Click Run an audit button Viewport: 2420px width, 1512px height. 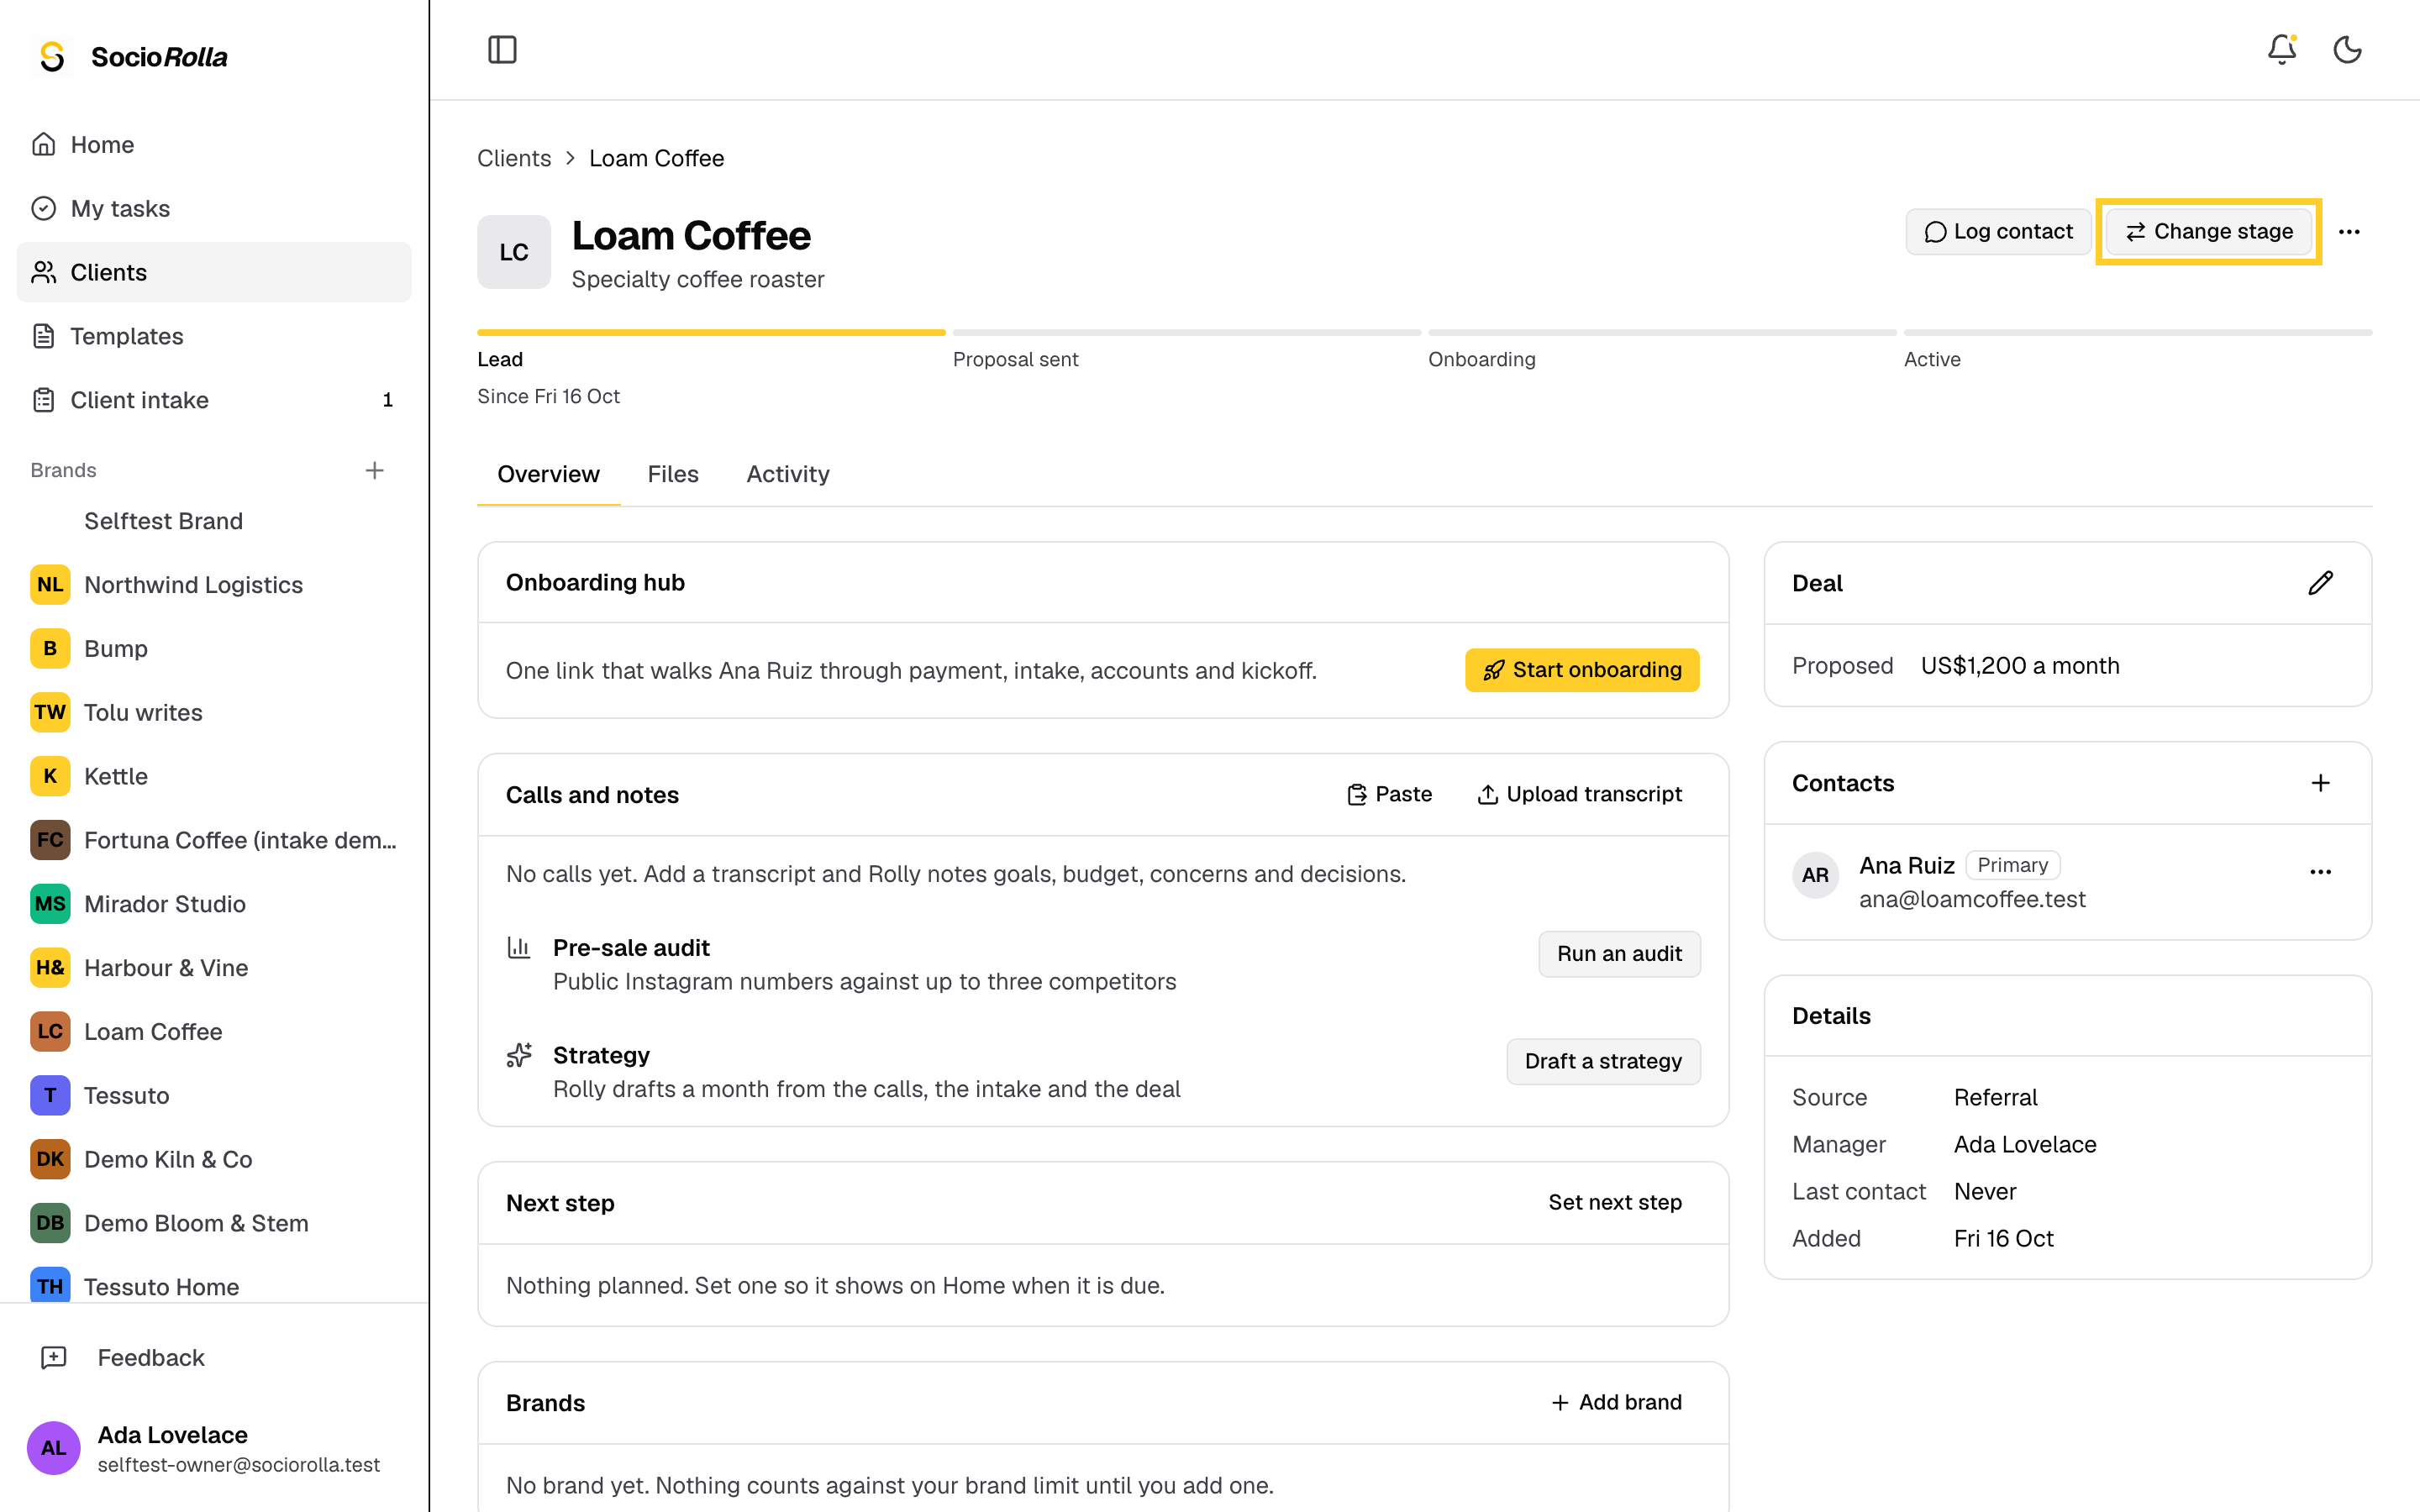pyautogui.click(x=1619, y=954)
